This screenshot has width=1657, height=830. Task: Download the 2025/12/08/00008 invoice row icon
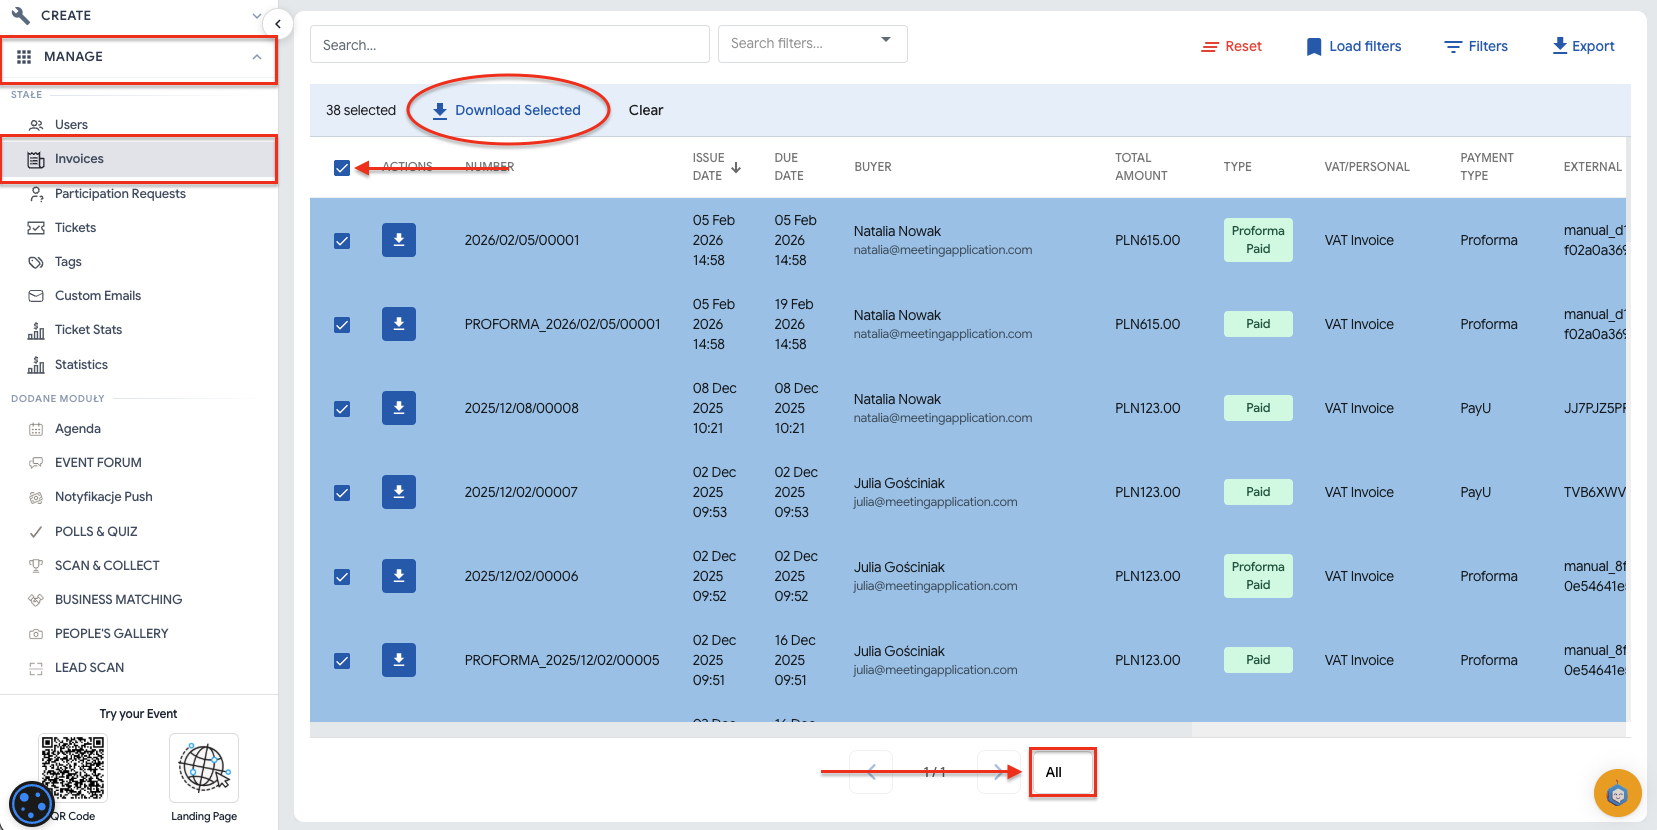pyautogui.click(x=398, y=408)
